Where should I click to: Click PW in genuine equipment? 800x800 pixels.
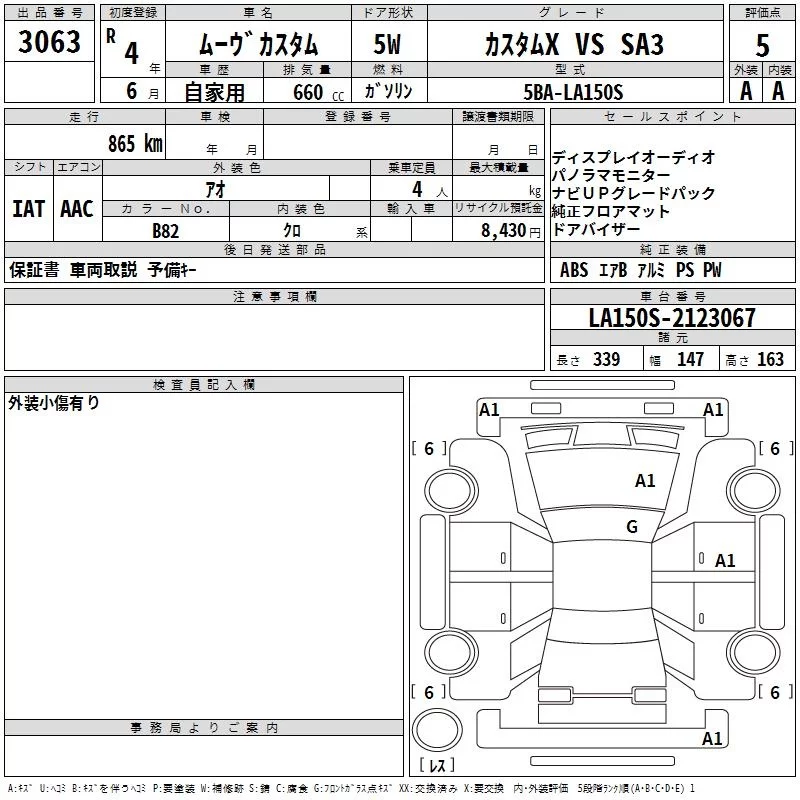pos(712,270)
